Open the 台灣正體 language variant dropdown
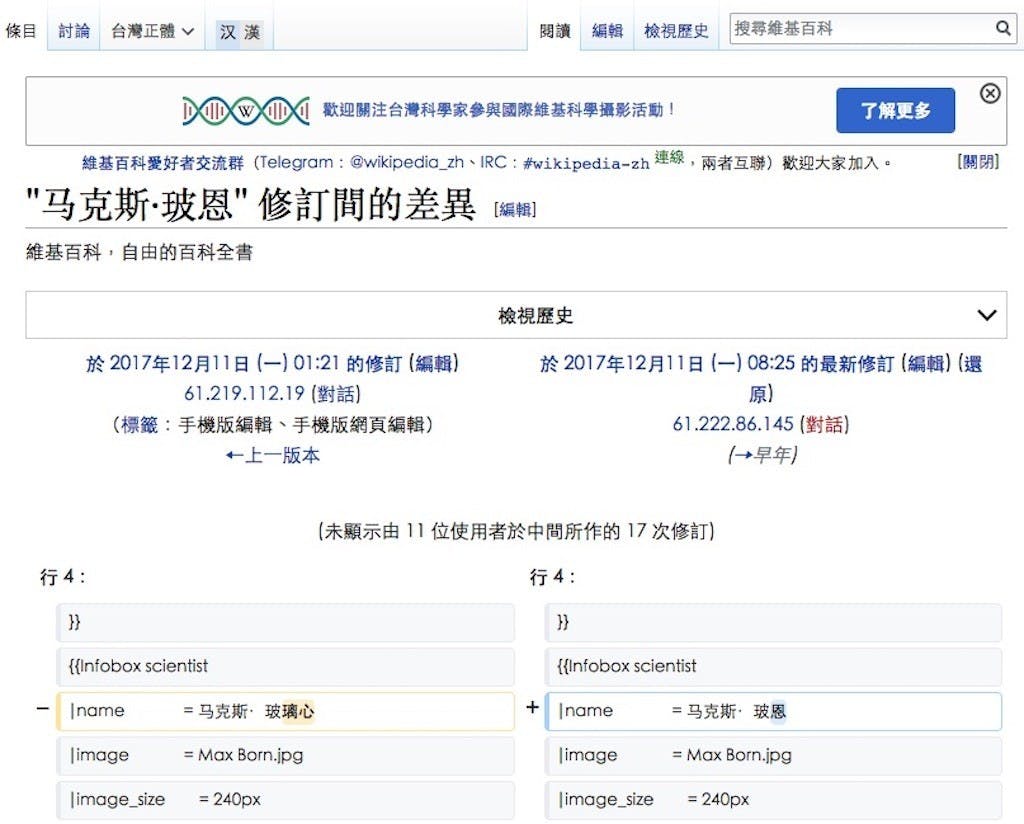The image size is (1024, 824). pyautogui.click(x=152, y=31)
